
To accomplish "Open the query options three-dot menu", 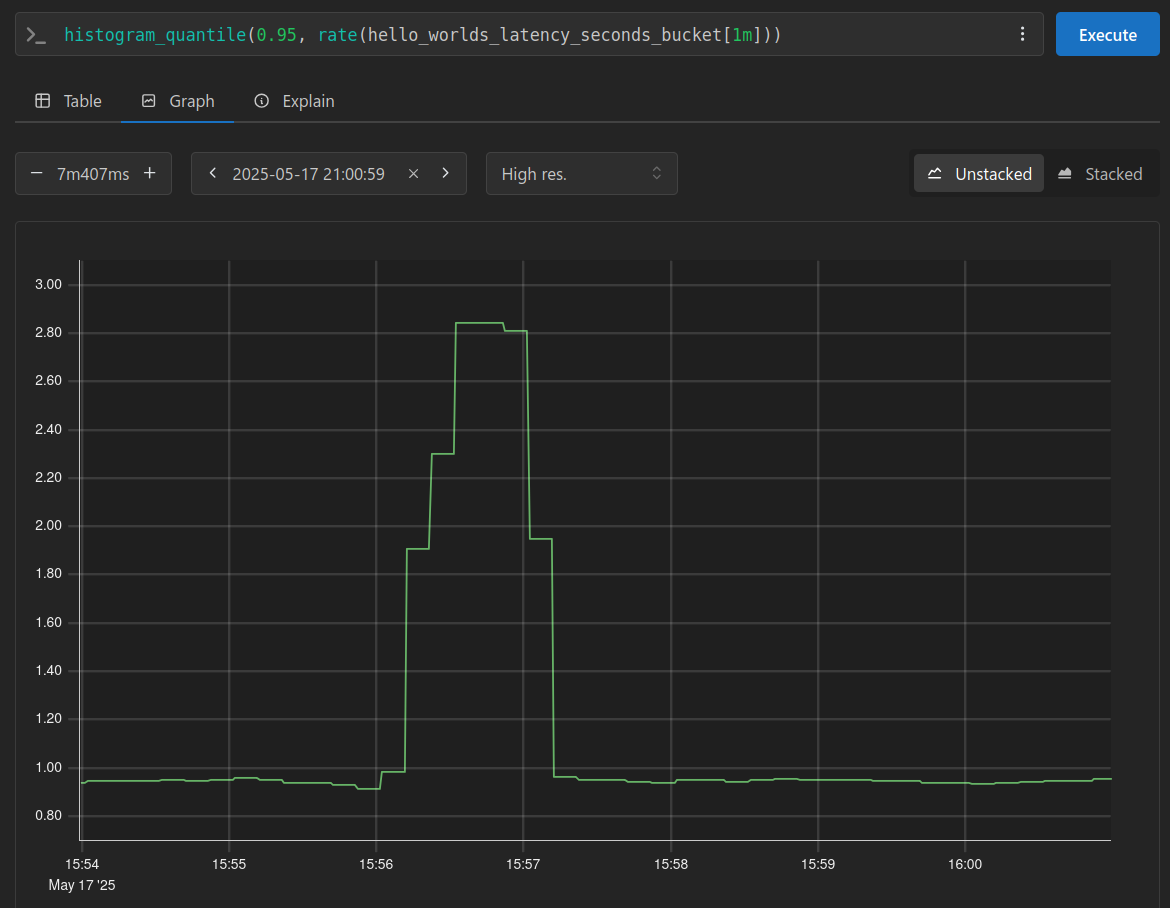I will tap(1022, 34).
